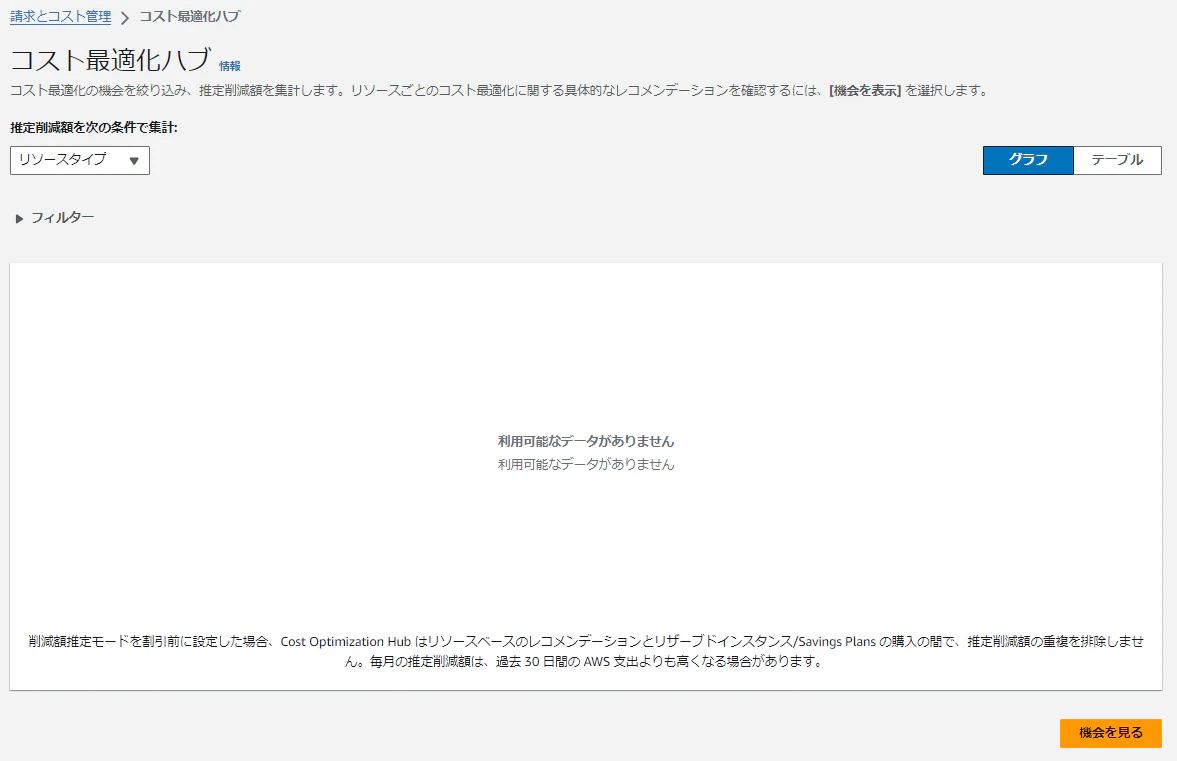The image size is (1177, 761).
Task: Select the 情報 info link beside the page title
Action: 229,66
